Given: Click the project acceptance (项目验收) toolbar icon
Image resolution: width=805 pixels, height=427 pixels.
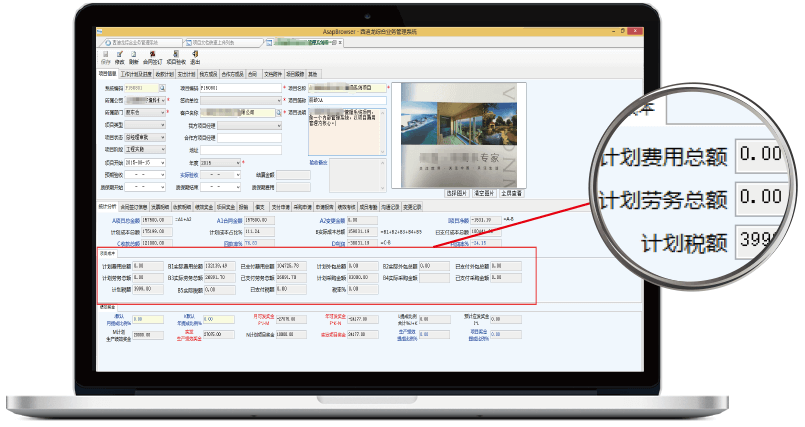Looking at the screenshot, I should point(177,58).
